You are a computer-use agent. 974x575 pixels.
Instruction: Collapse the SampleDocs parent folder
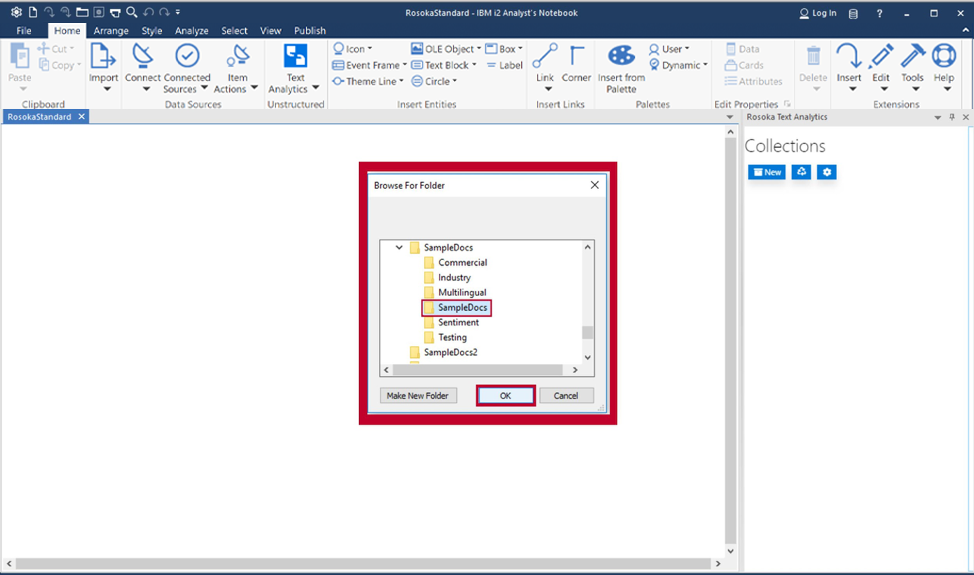(x=400, y=248)
